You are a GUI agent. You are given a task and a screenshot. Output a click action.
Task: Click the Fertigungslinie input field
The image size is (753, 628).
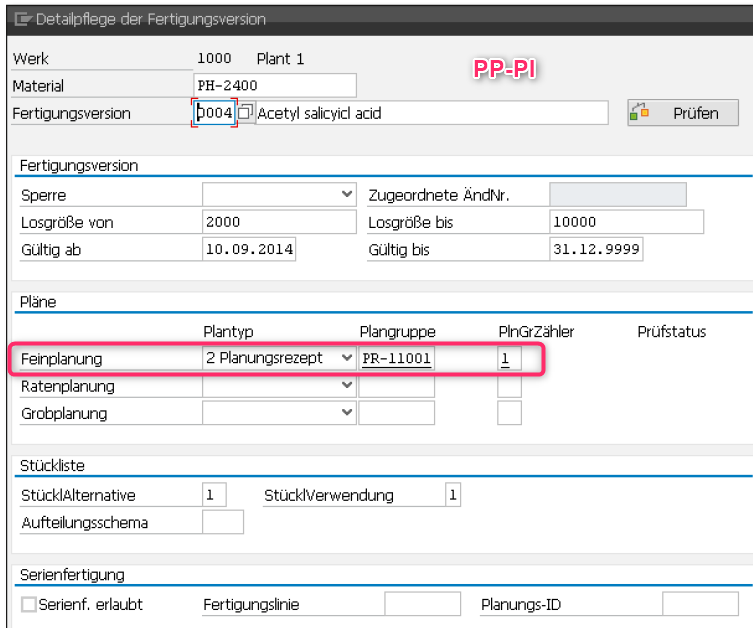coord(422,604)
